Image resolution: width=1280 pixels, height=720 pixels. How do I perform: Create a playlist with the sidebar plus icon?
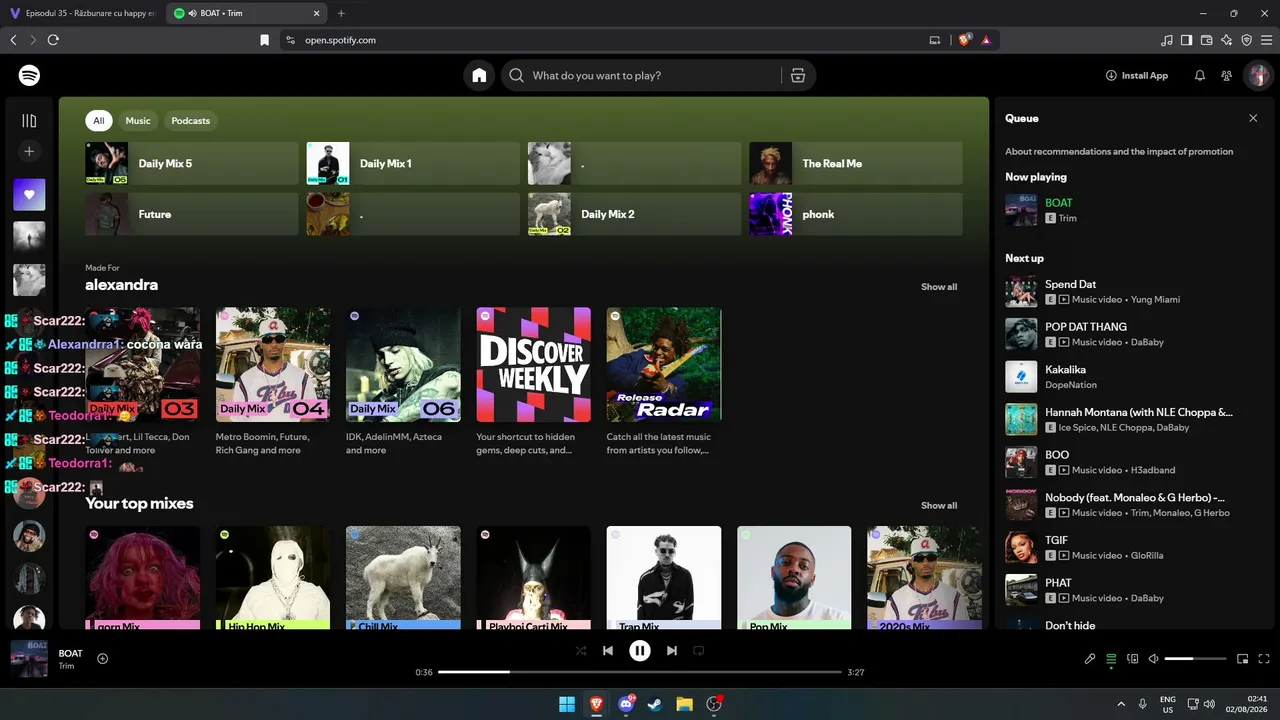[29, 151]
